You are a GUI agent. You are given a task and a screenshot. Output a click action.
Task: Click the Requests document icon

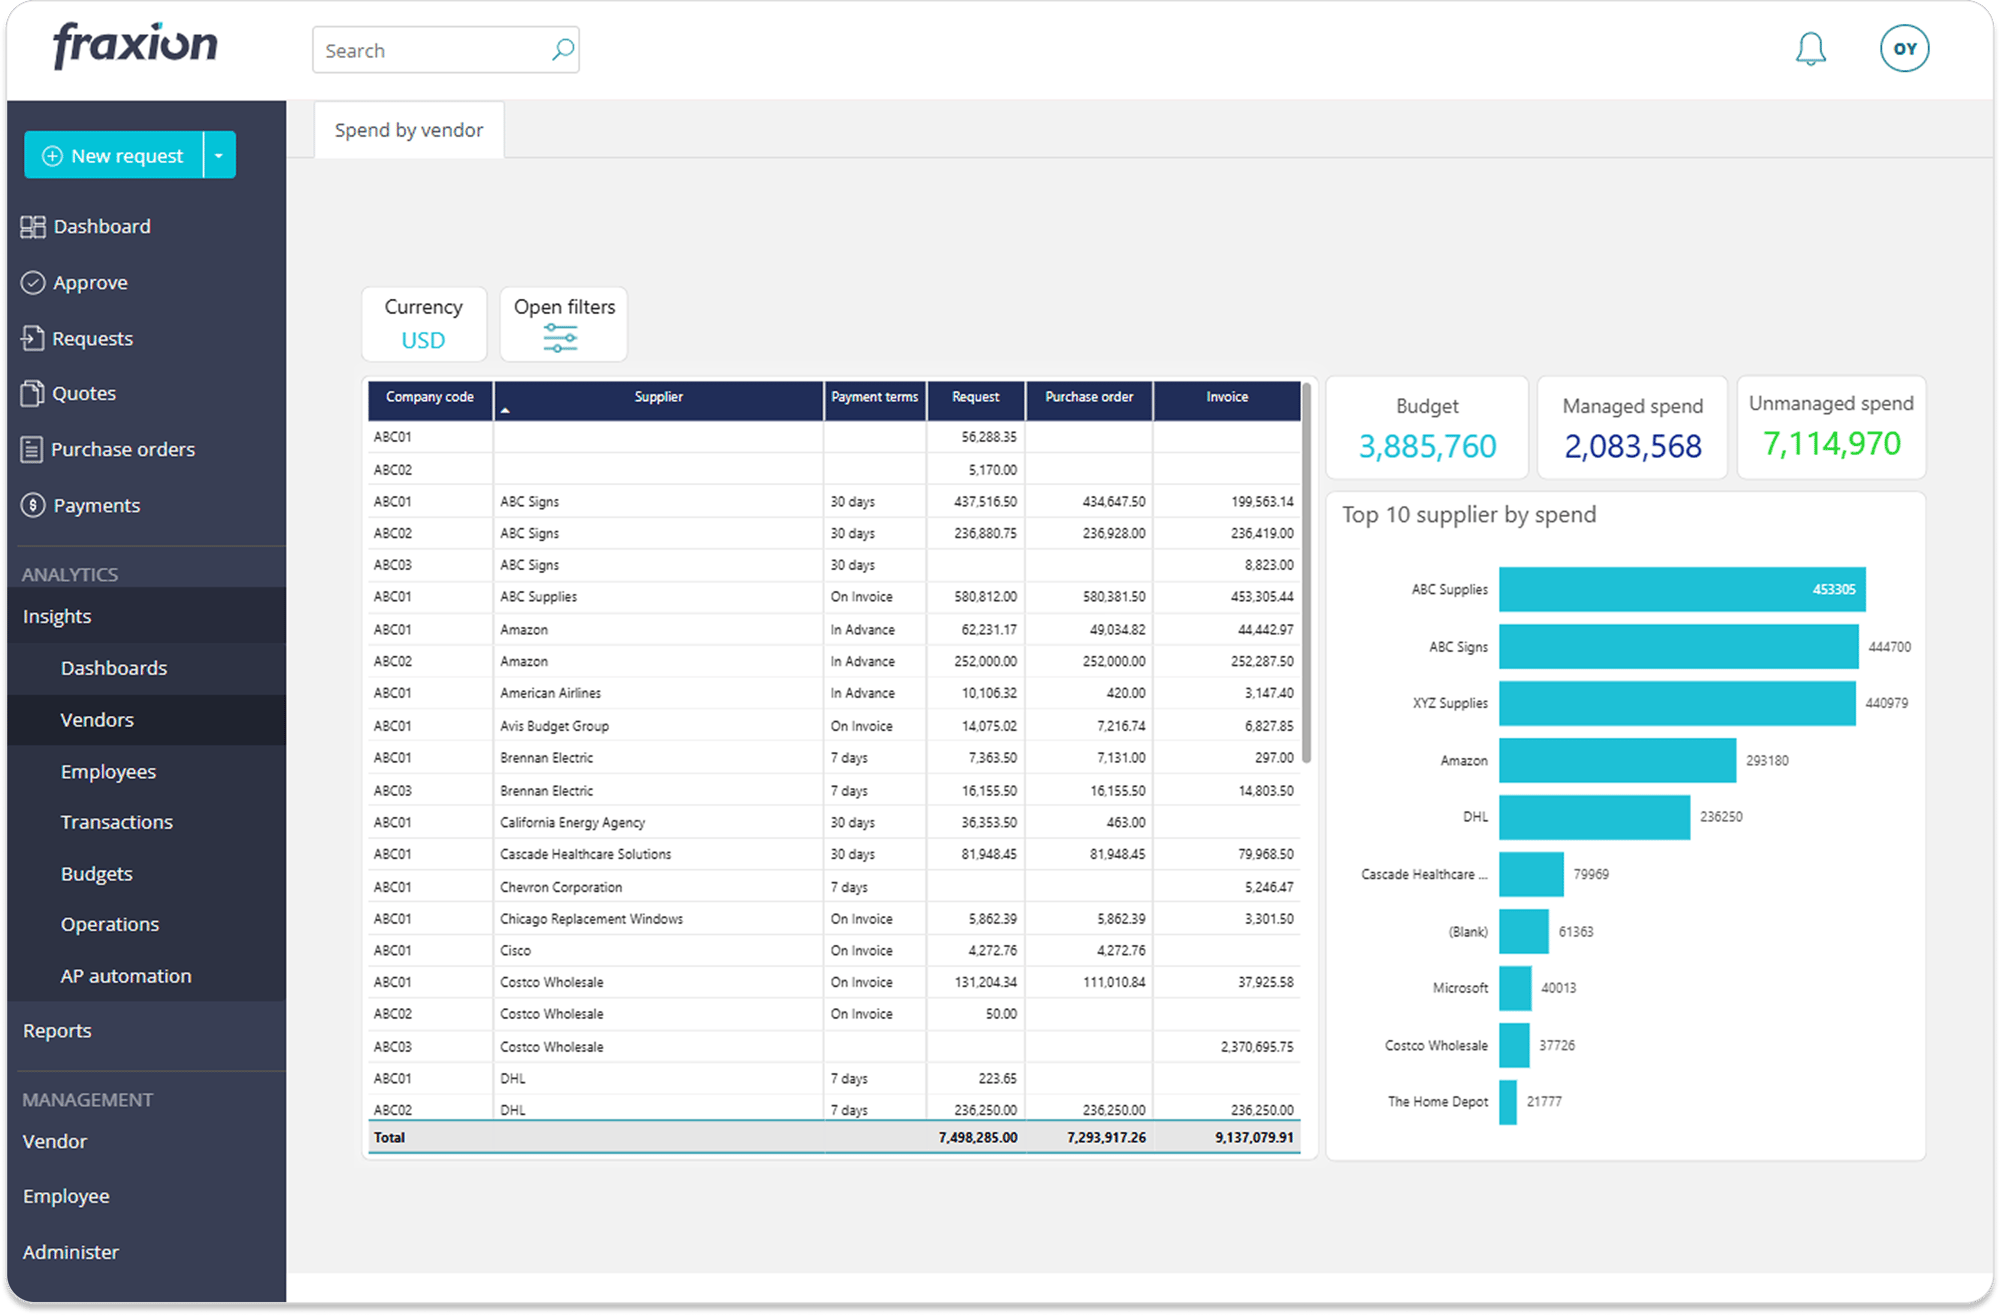(35, 338)
